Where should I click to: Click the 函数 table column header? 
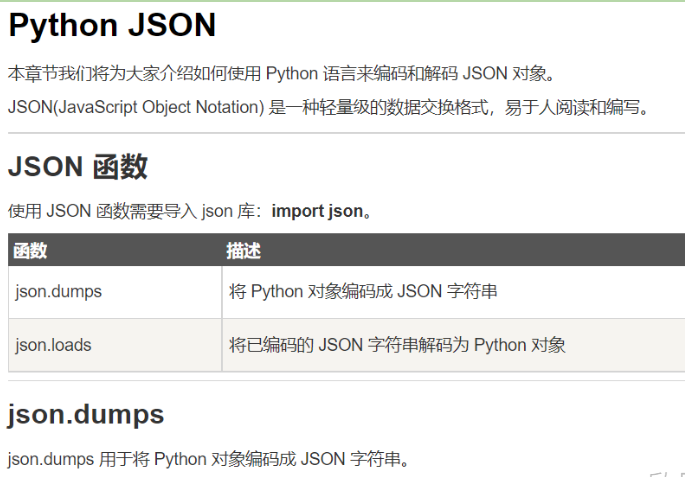tap(30, 251)
